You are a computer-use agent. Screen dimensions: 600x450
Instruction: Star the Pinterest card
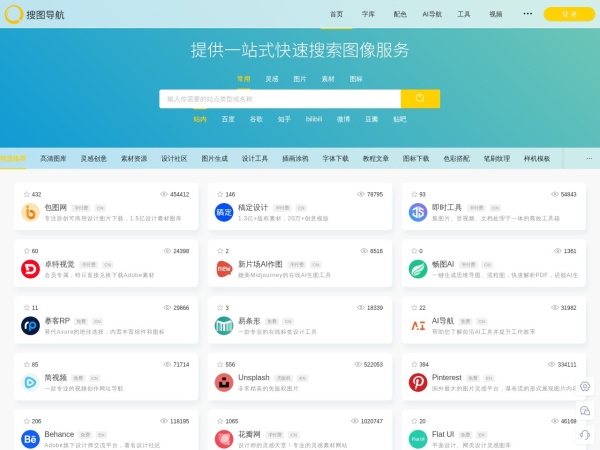[414, 364]
